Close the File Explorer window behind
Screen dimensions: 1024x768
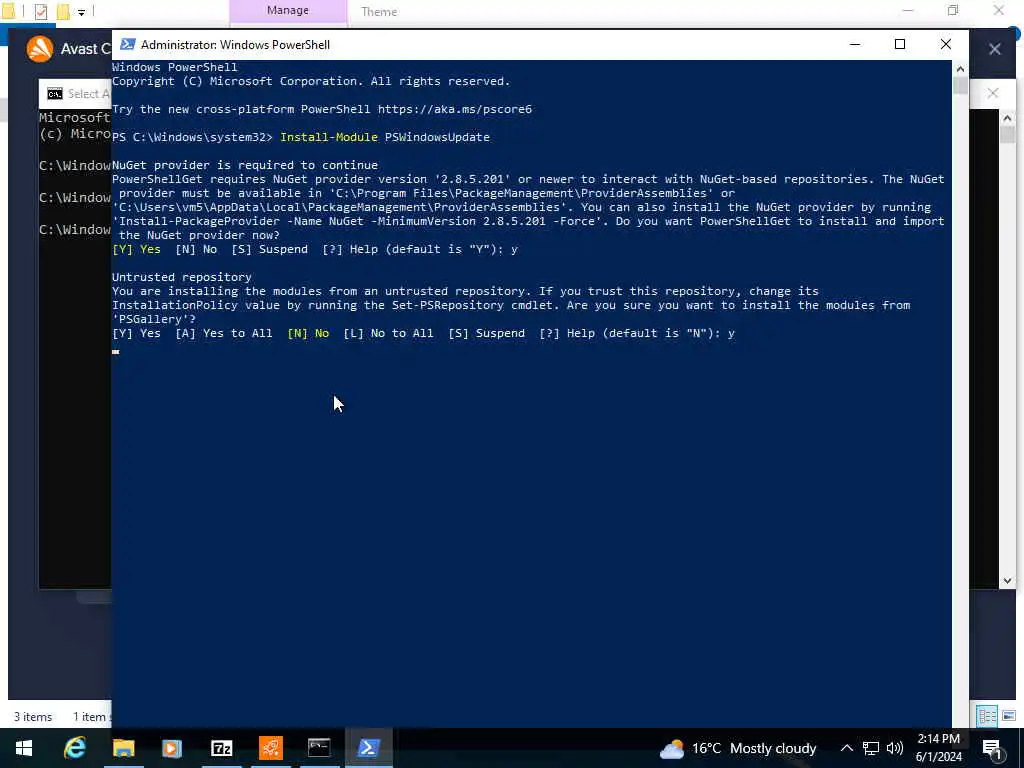click(999, 10)
